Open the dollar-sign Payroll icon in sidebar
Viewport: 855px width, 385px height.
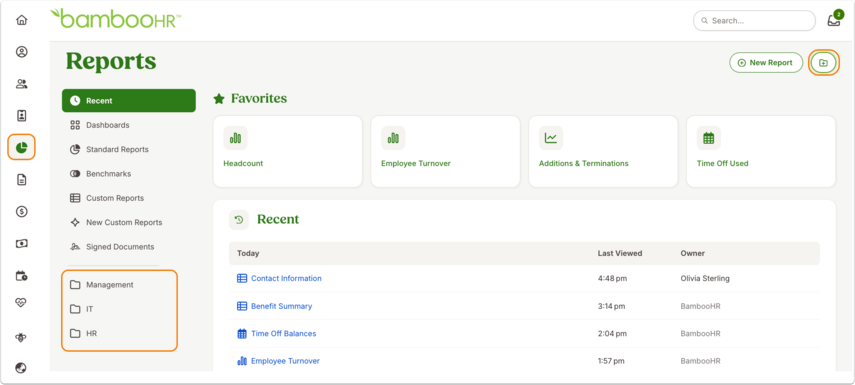click(21, 212)
